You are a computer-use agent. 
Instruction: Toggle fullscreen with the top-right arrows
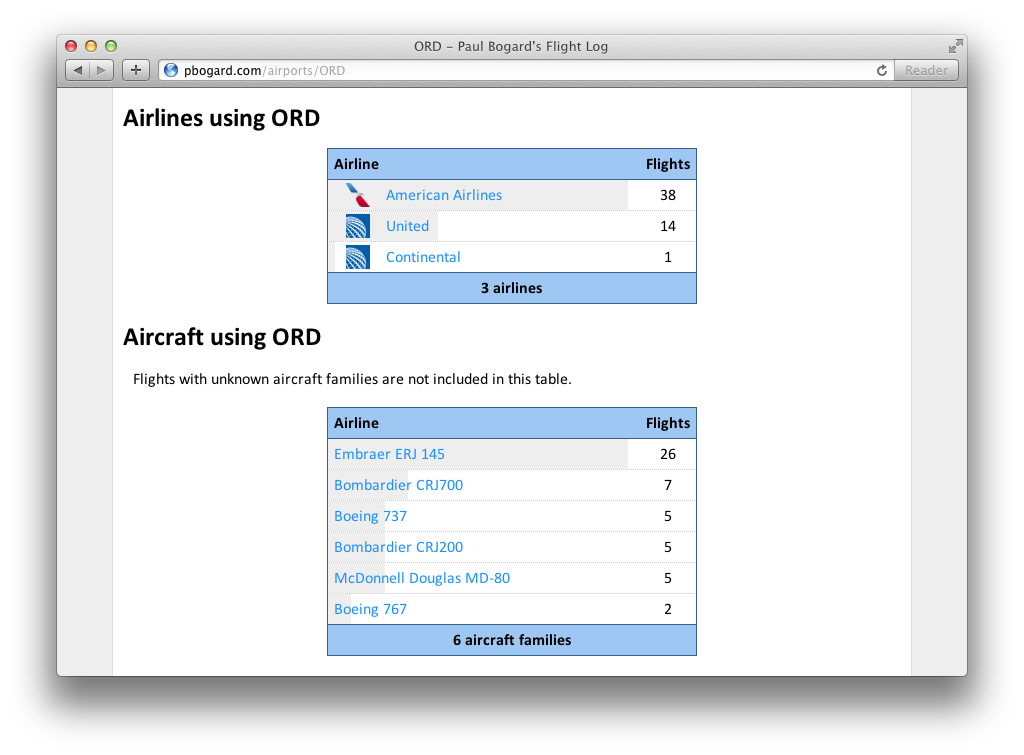pos(955,46)
